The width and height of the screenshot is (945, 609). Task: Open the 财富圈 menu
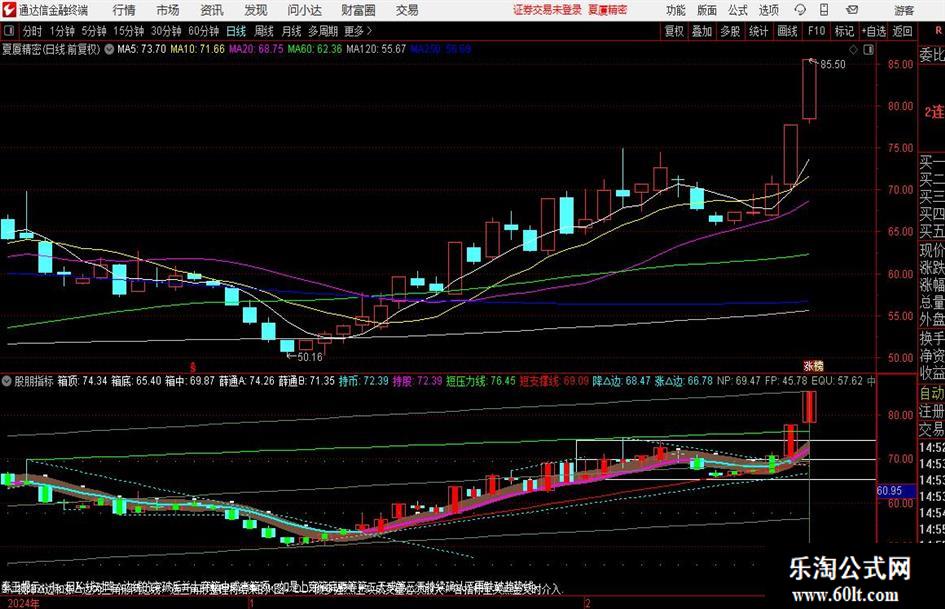358,10
